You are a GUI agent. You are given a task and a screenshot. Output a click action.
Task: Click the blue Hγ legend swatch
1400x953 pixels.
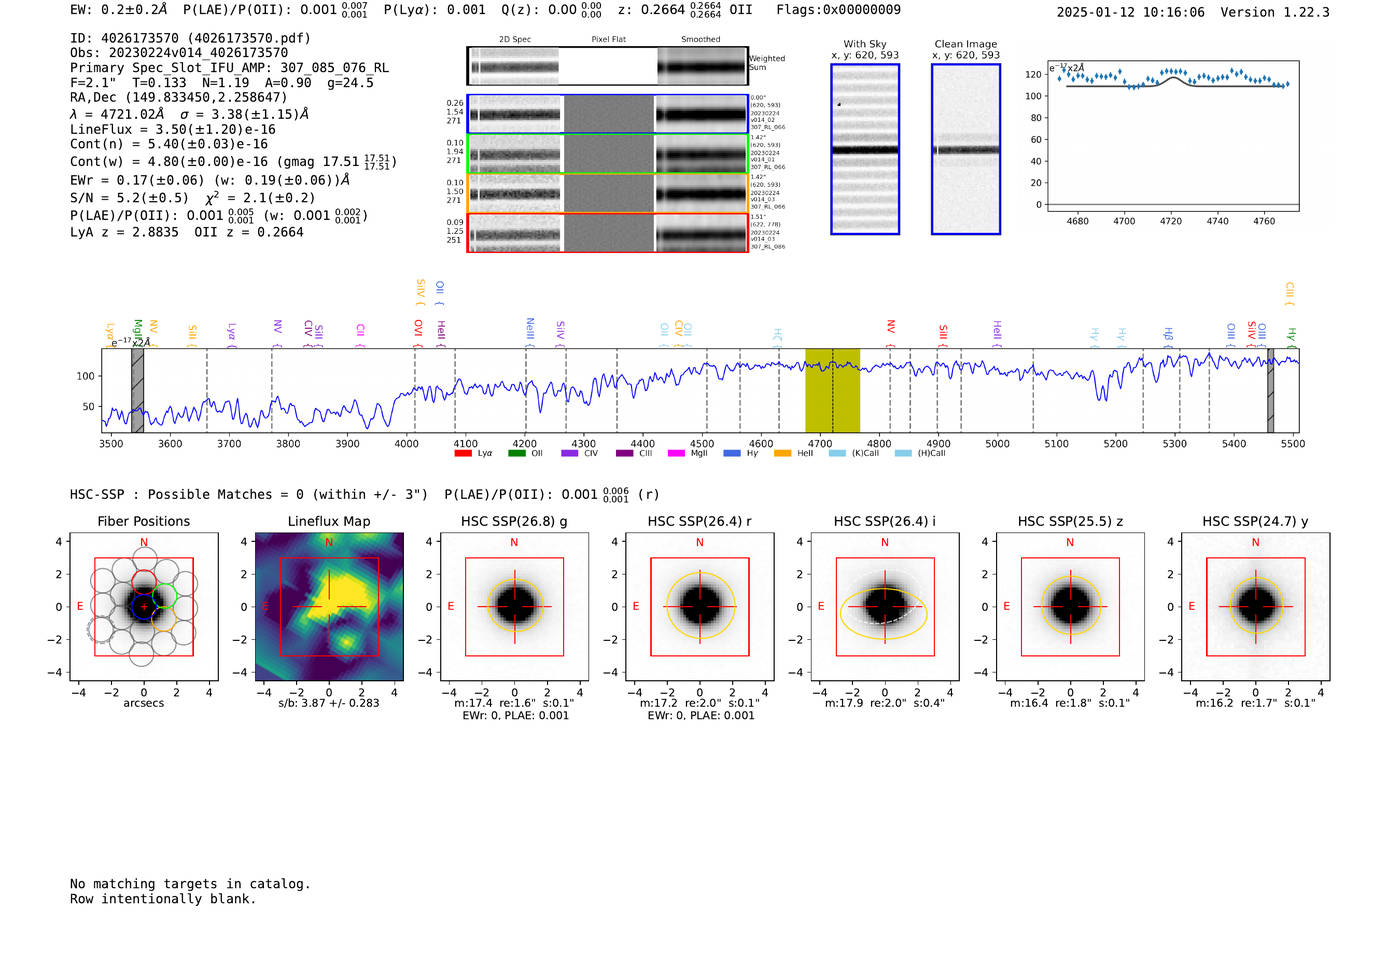point(731,453)
